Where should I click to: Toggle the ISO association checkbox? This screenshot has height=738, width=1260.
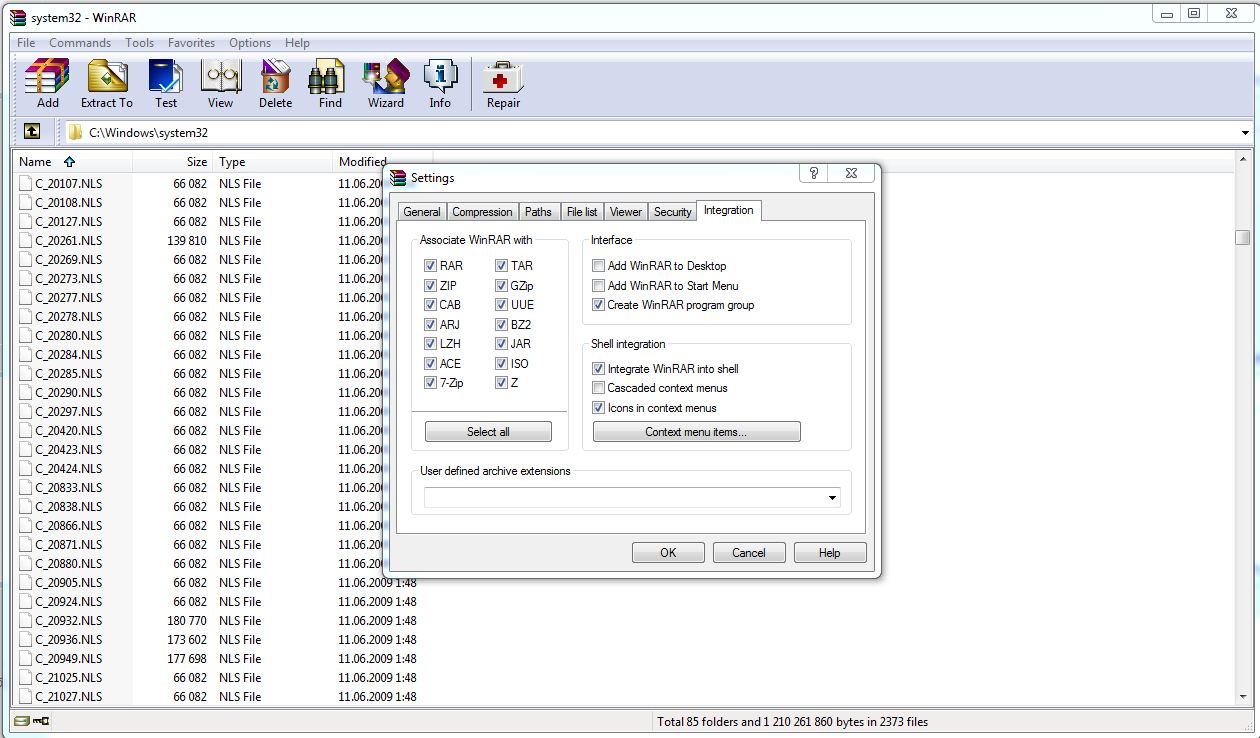coord(501,363)
